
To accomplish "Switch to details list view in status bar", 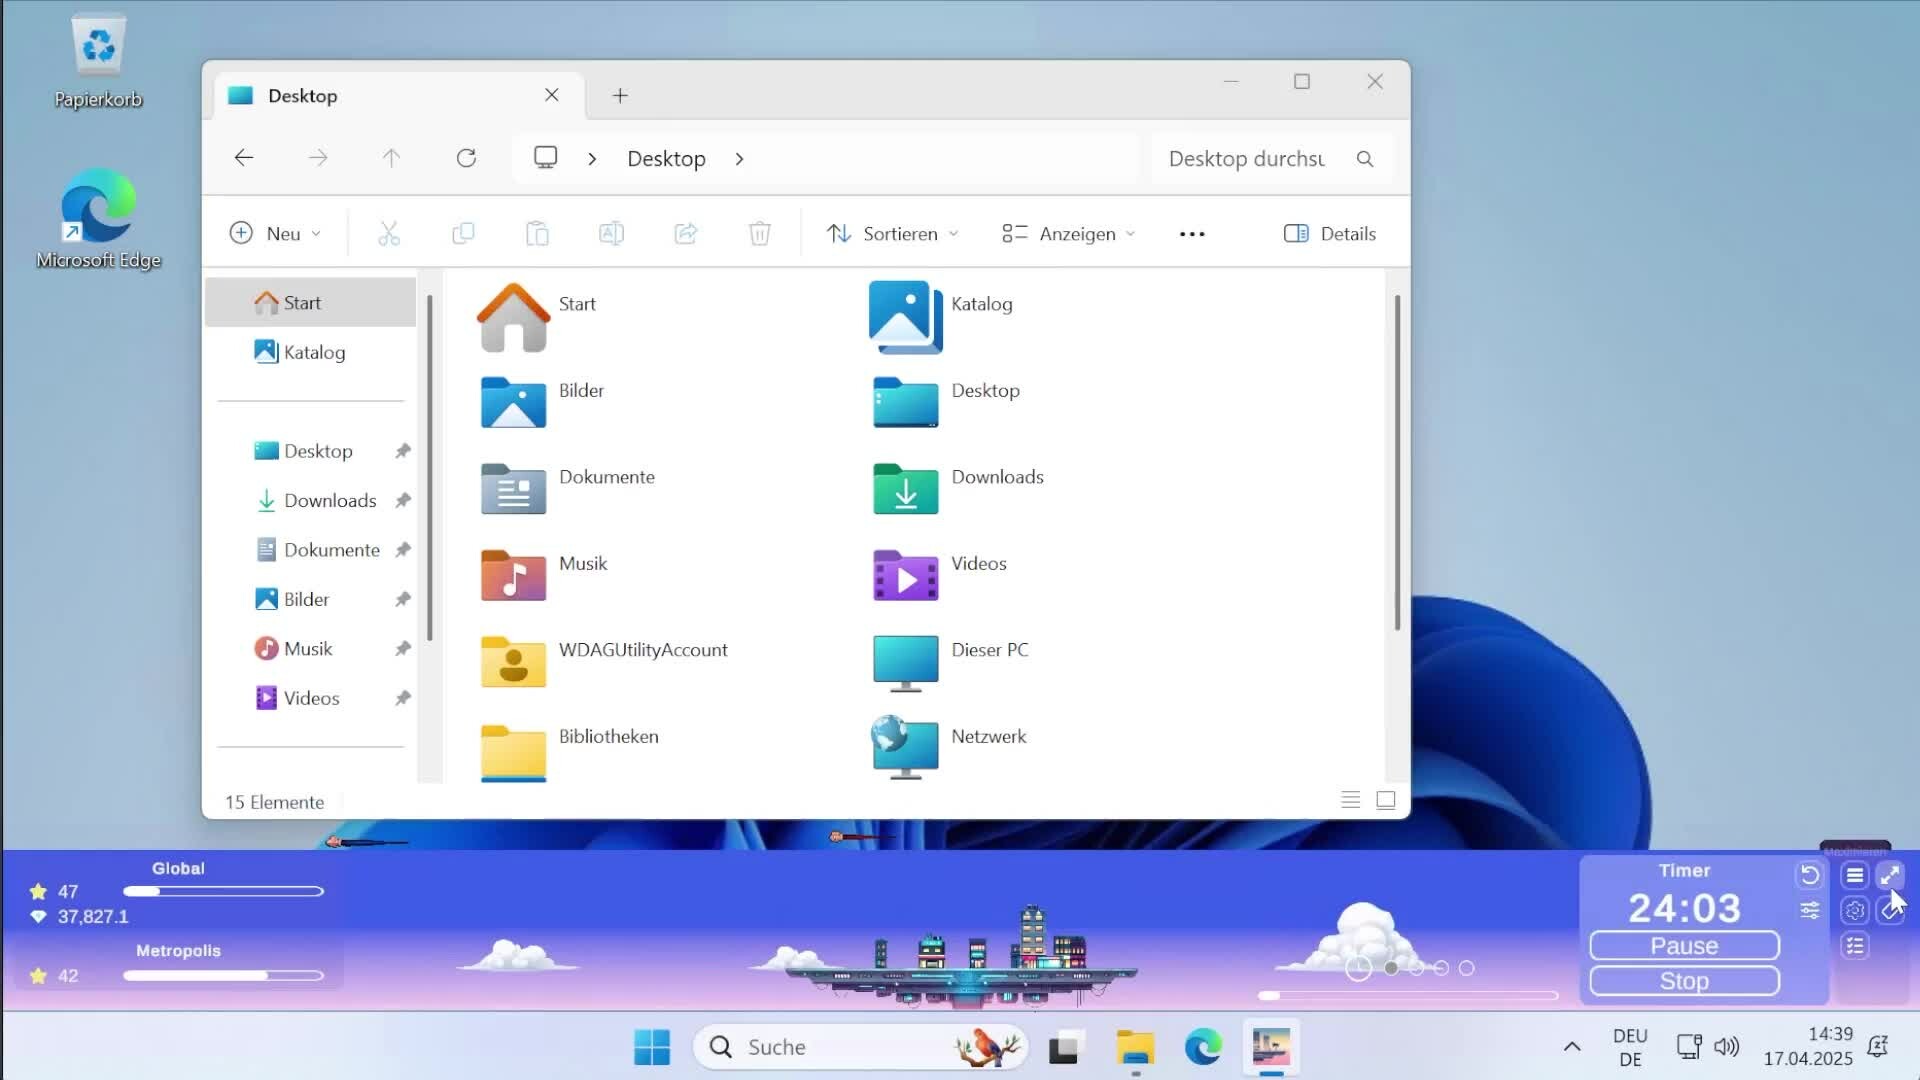I will click(x=1350, y=800).
